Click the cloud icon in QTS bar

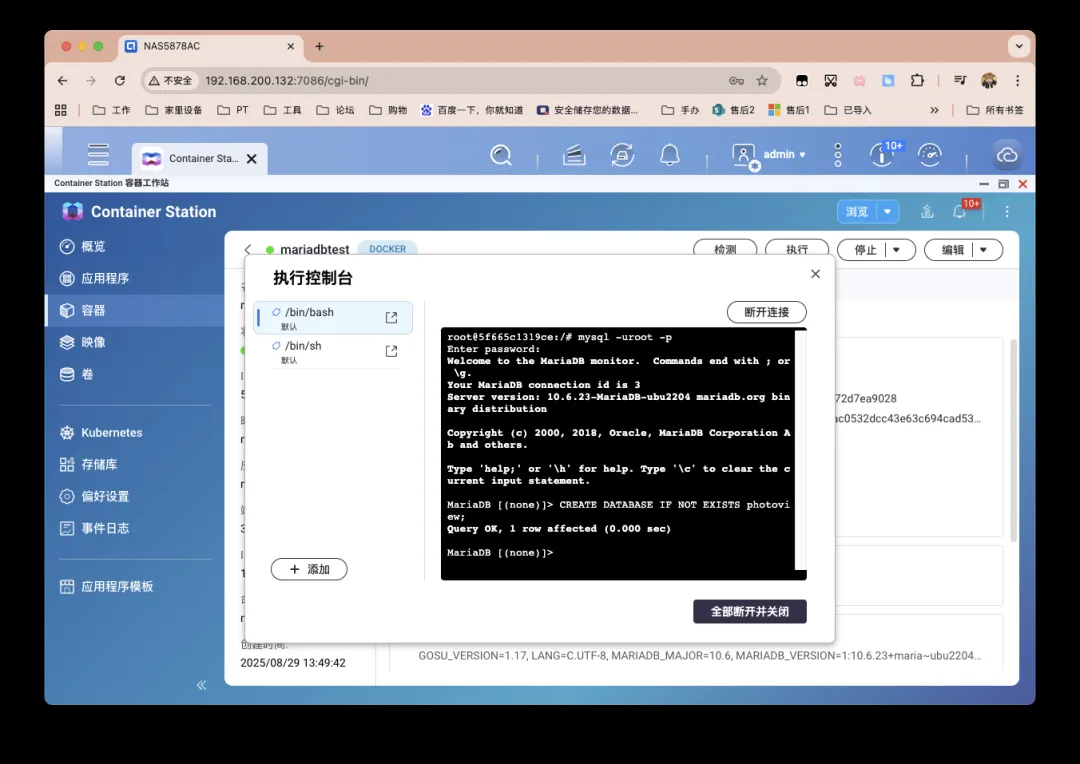(x=1007, y=155)
